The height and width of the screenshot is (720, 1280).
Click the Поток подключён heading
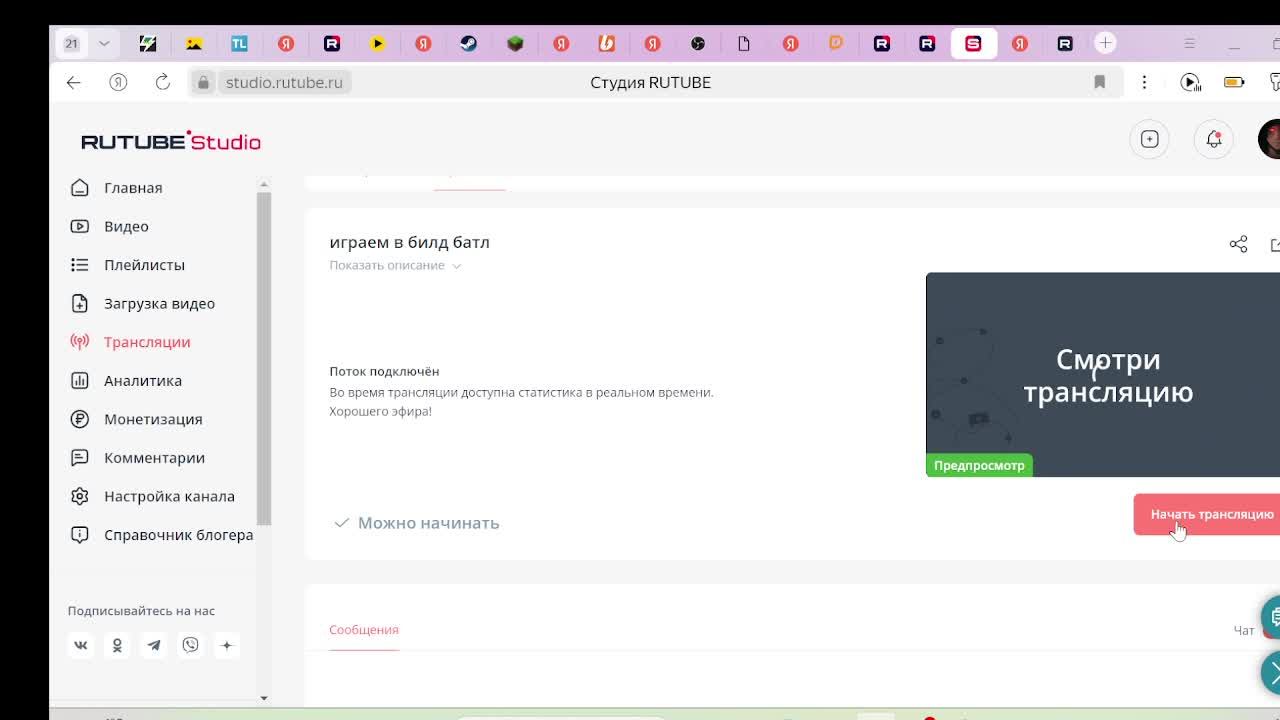tap(384, 371)
